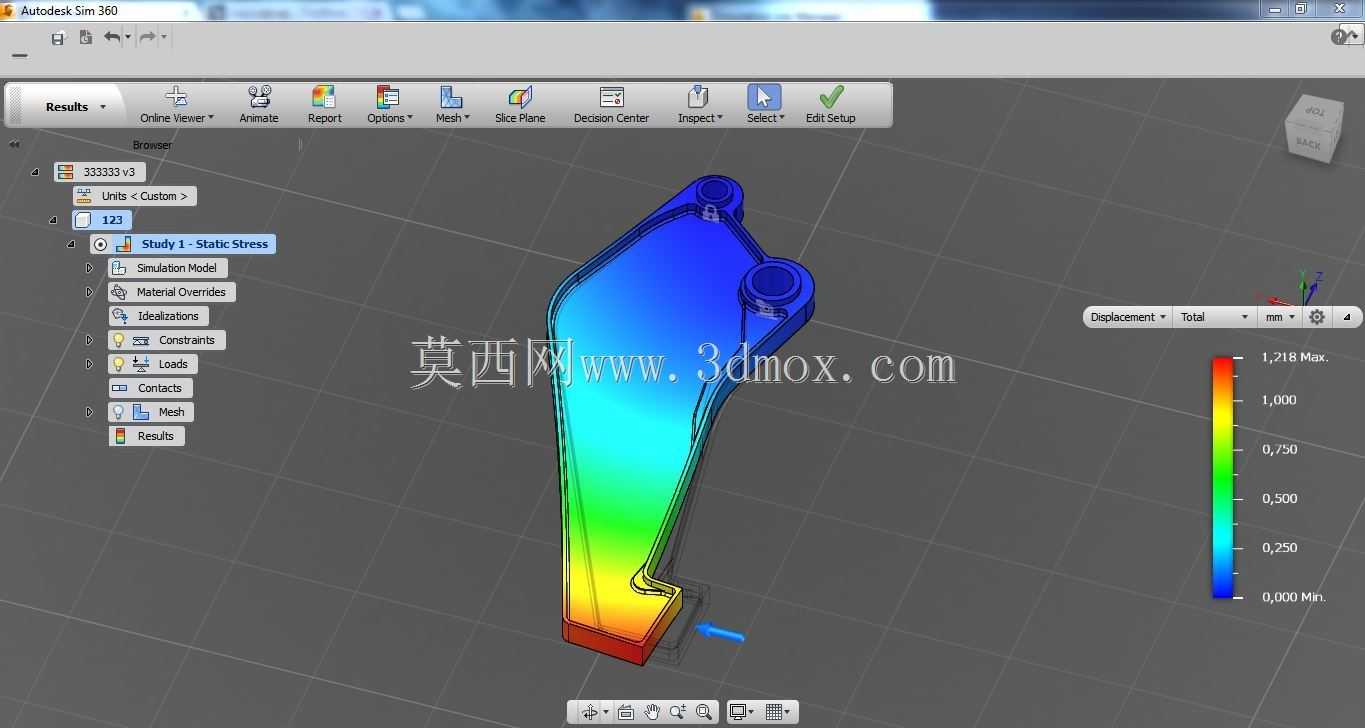The image size is (1365, 728).
Task: Activate the Orbit navigation tool
Action: click(x=589, y=712)
